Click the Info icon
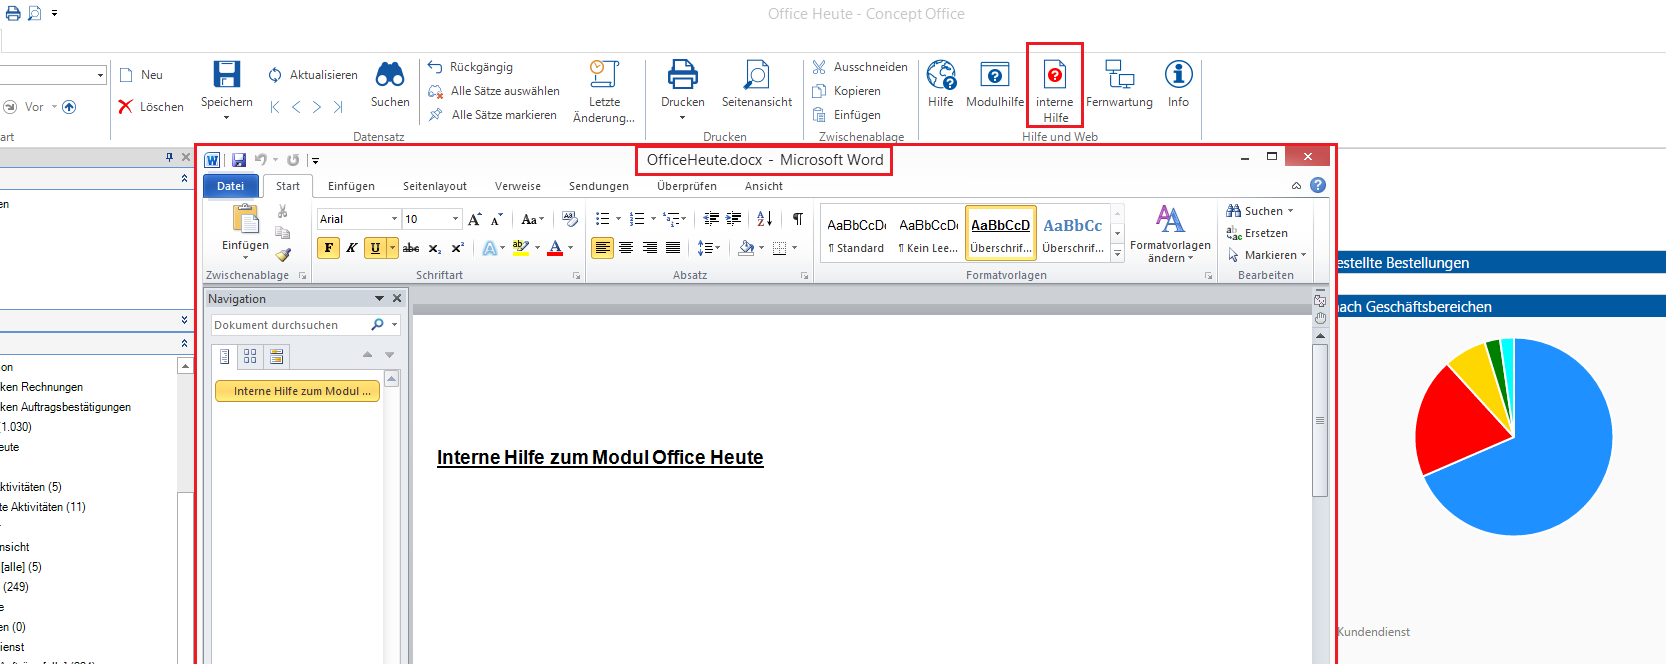Screen dimensions: 1666x664 [x=1178, y=76]
